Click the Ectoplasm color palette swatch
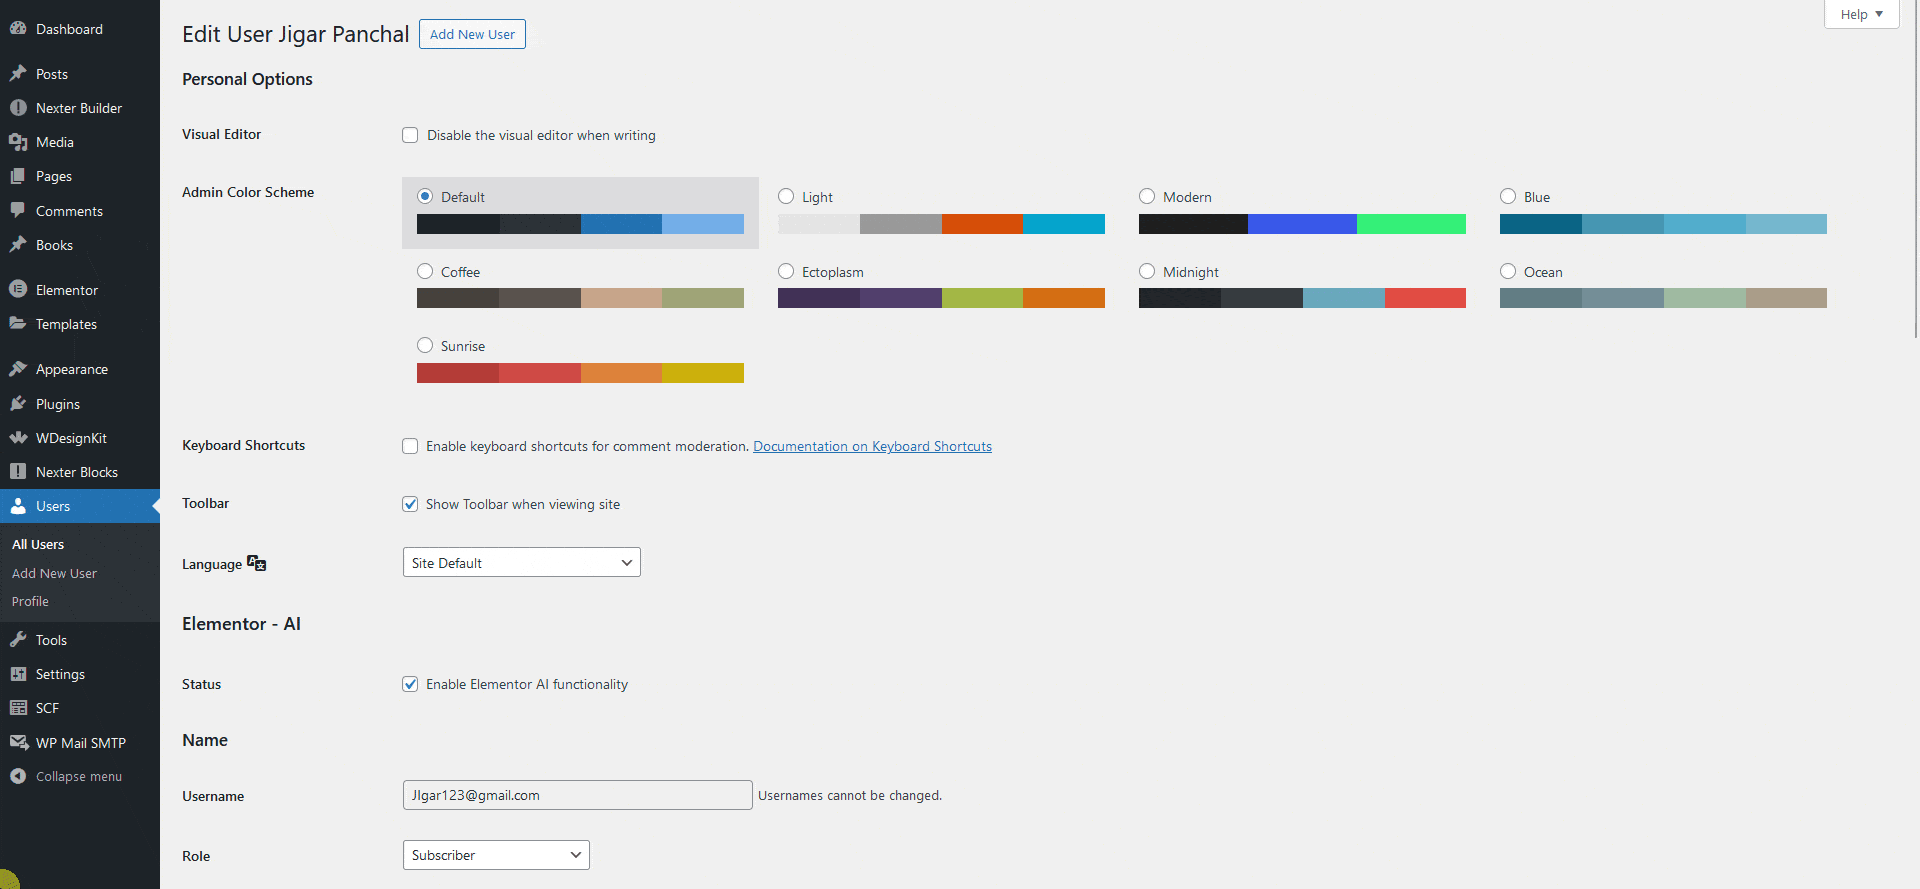 [941, 298]
